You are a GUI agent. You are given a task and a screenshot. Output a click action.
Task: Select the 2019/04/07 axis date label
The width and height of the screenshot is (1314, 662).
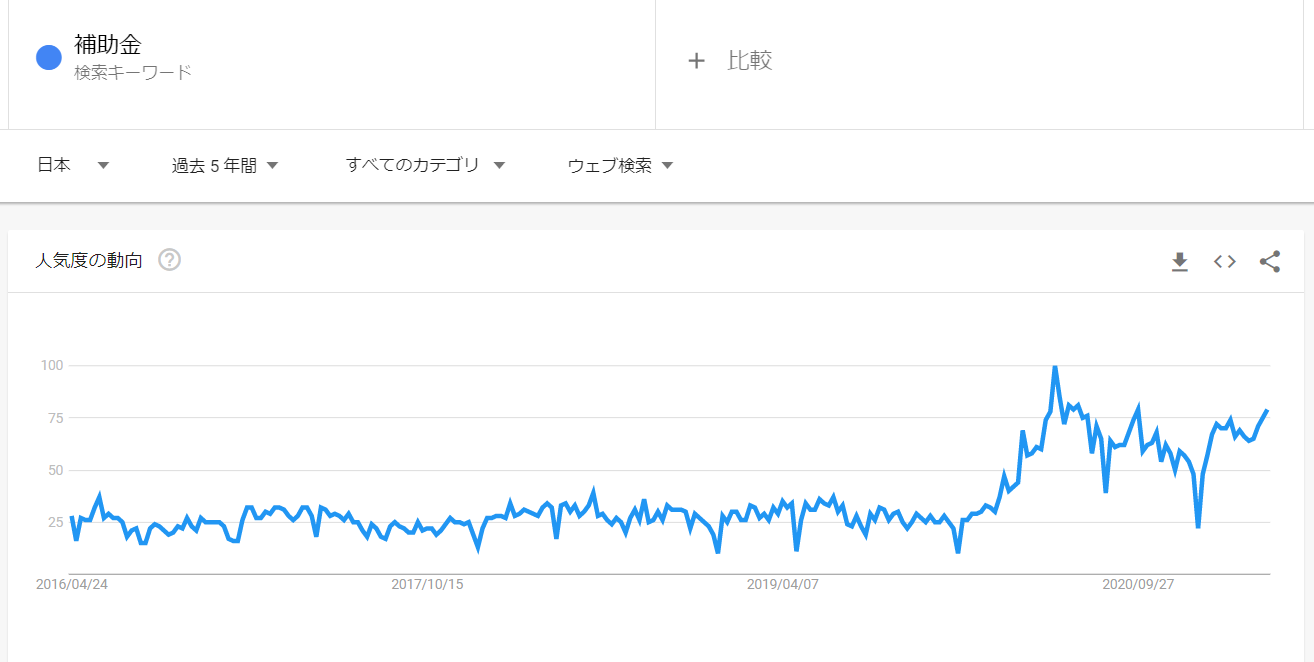783,585
